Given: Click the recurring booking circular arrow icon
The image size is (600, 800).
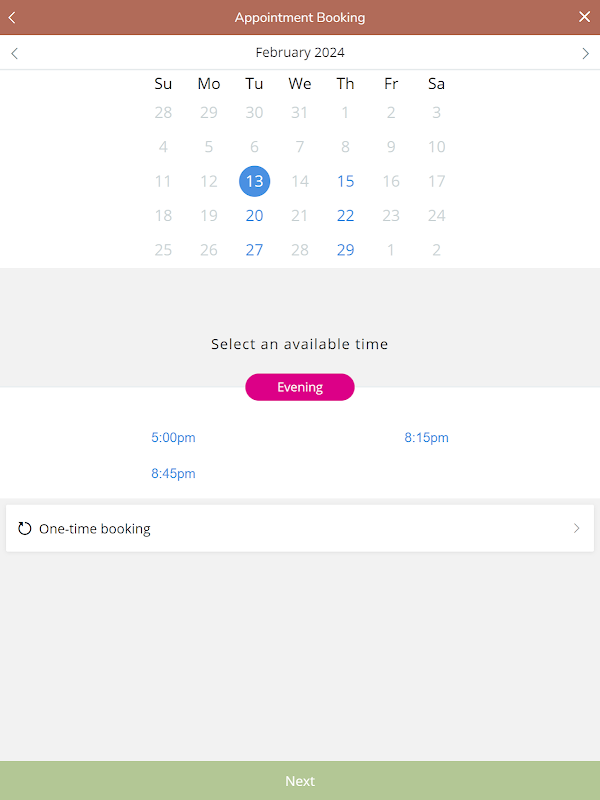Looking at the screenshot, I should (25, 529).
